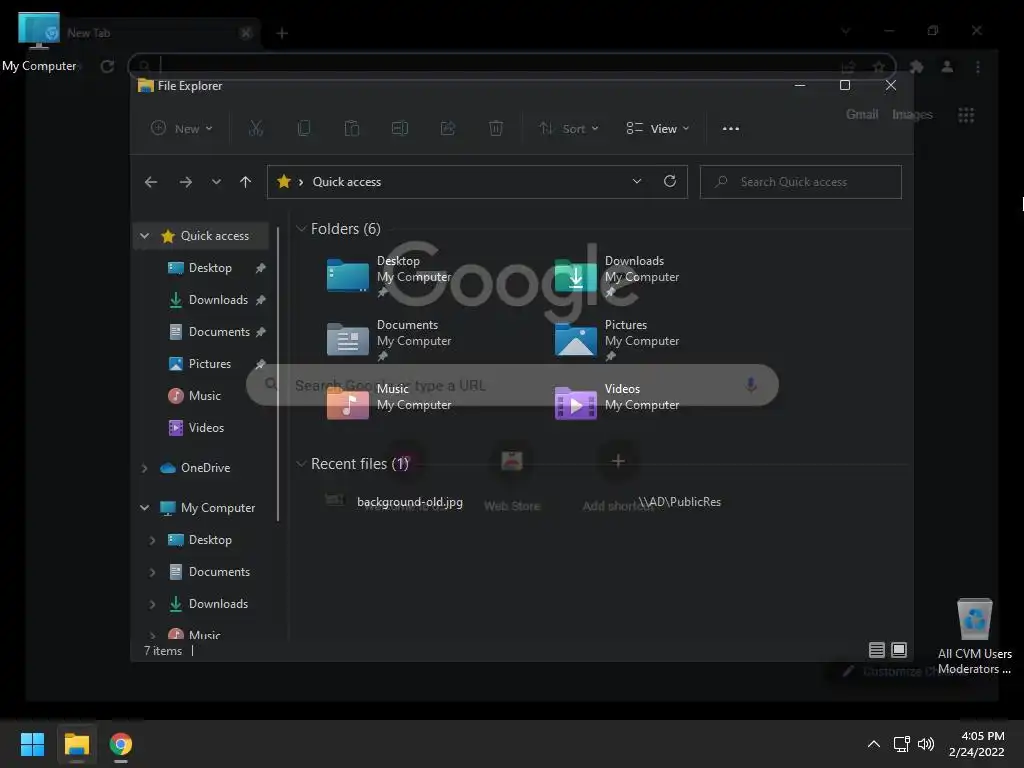This screenshot has height=768, width=1024.
Task: Select Downloads in Quick access sidebar
Action: (x=217, y=300)
